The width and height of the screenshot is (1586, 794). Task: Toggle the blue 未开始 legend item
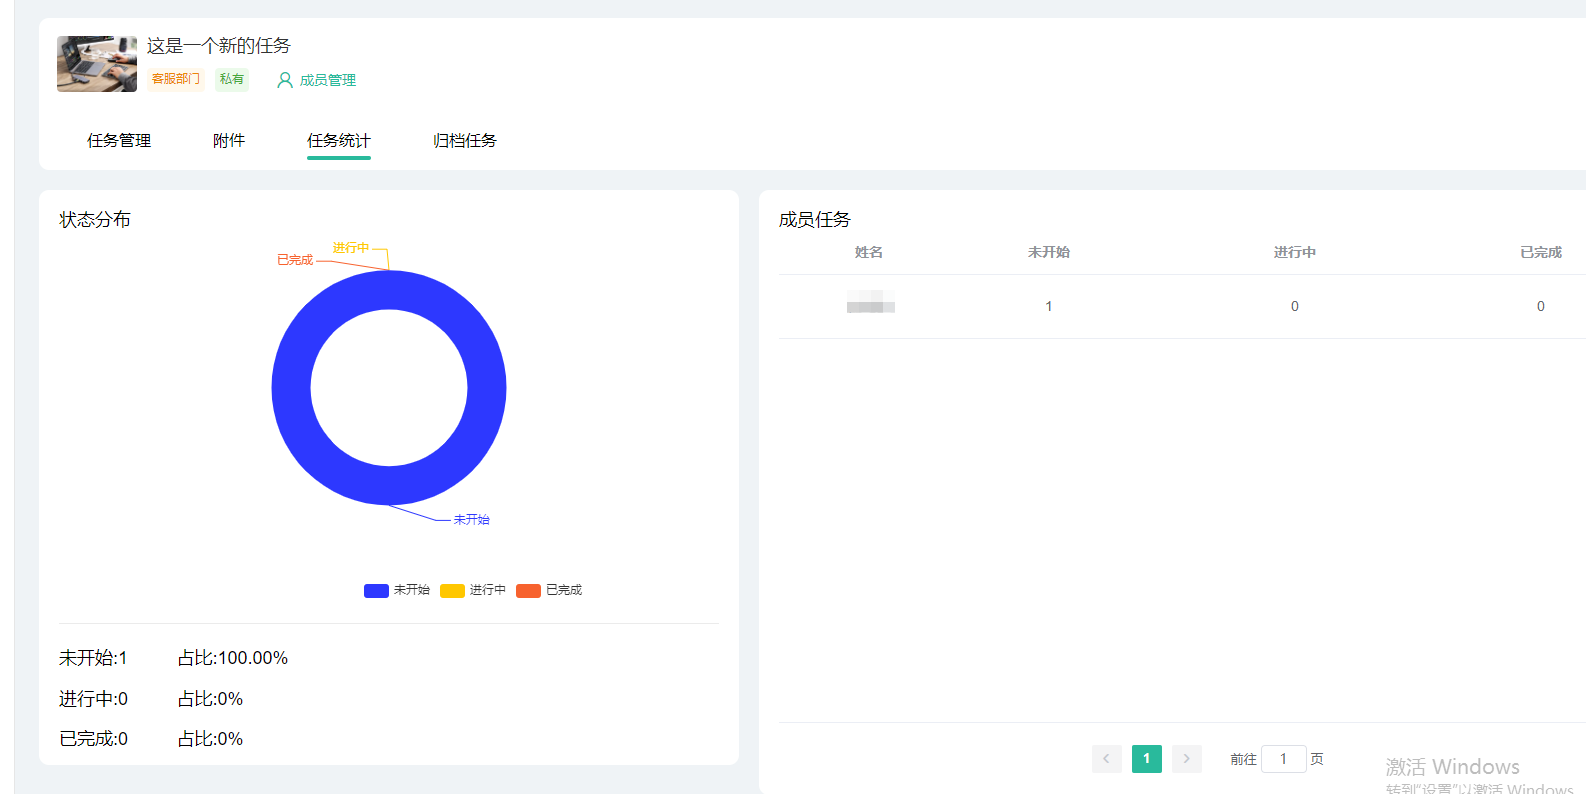pos(397,590)
